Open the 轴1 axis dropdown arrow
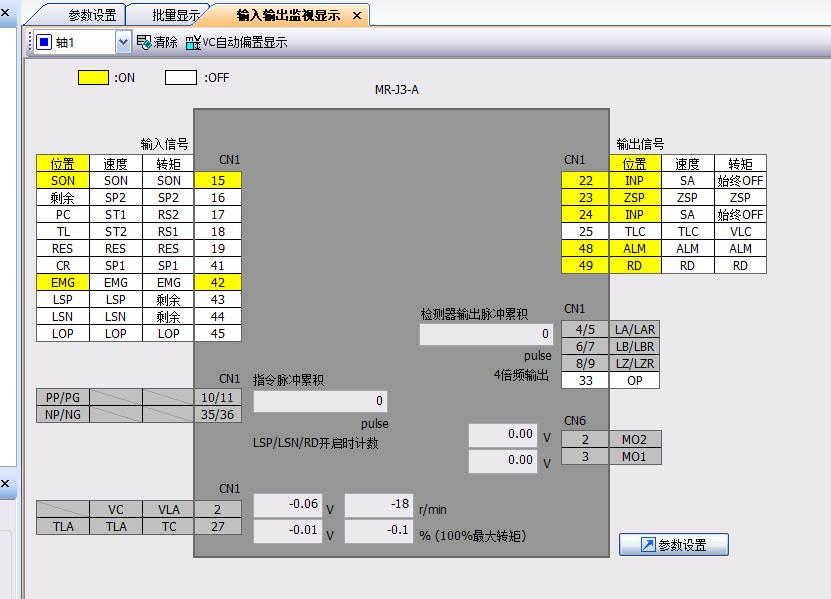 coord(123,42)
